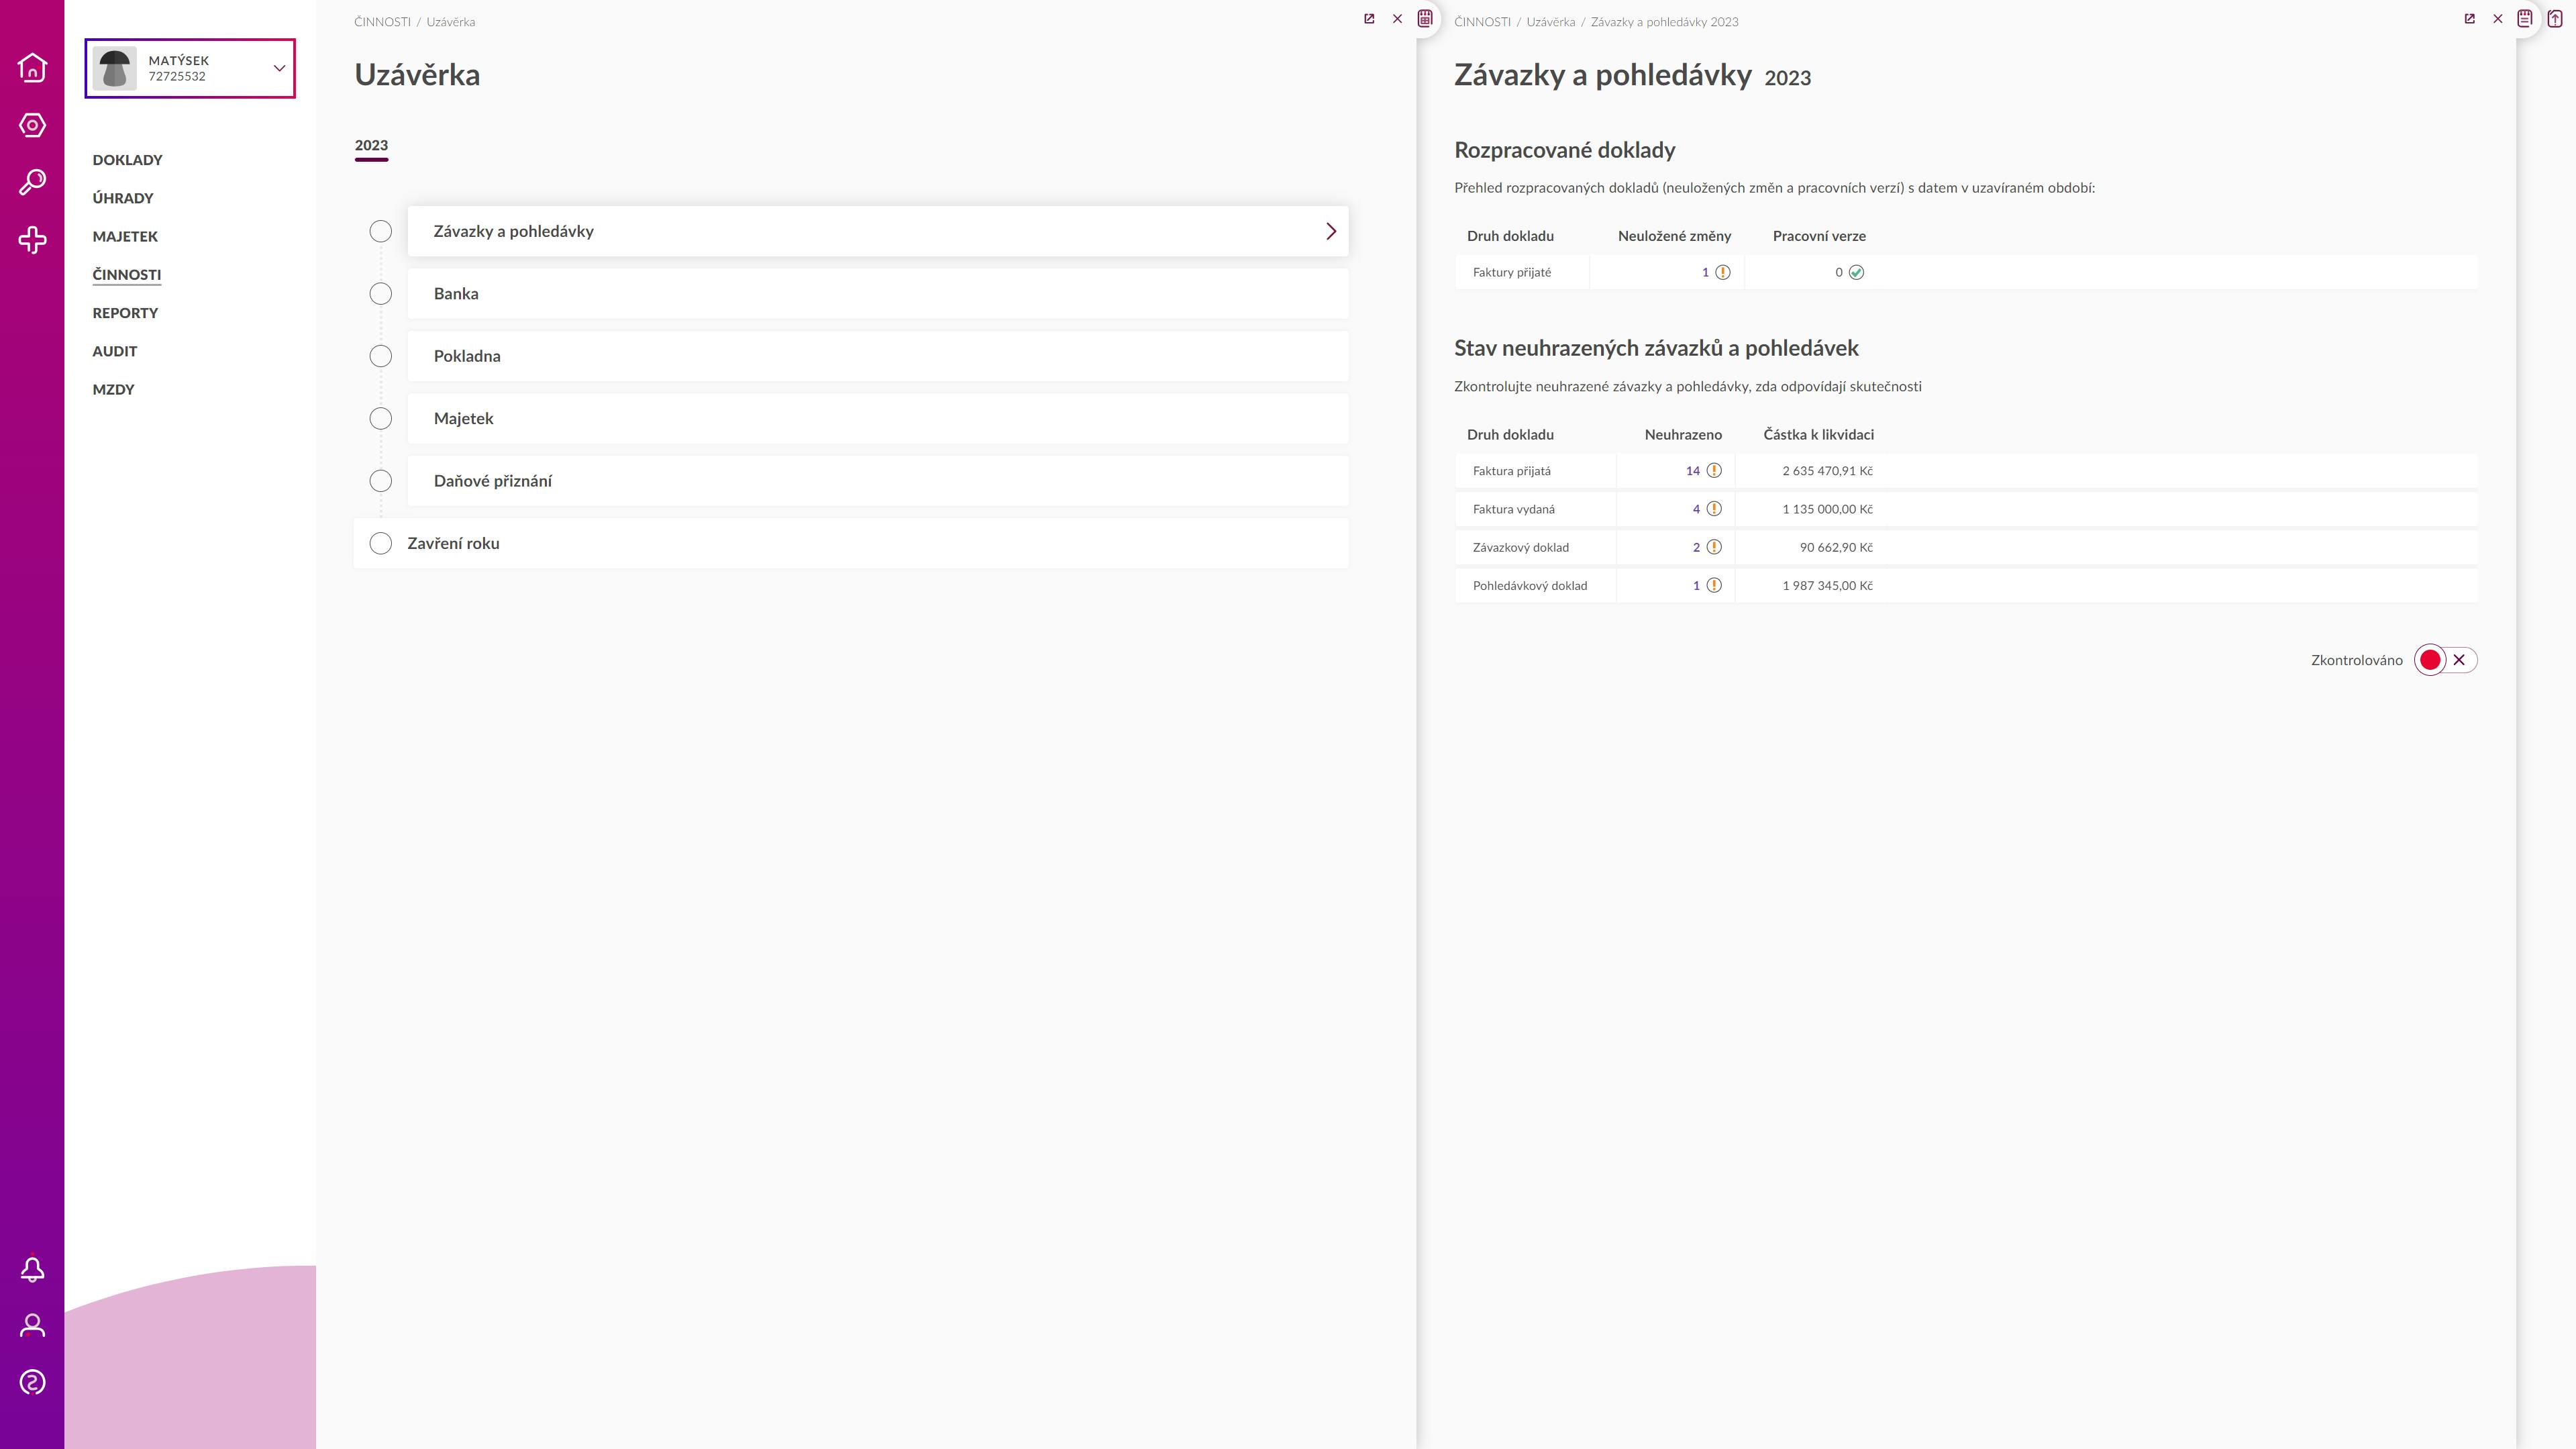Click warning icon in Faktury přijaté row
This screenshot has width=2576, height=1449.
tap(1722, 272)
